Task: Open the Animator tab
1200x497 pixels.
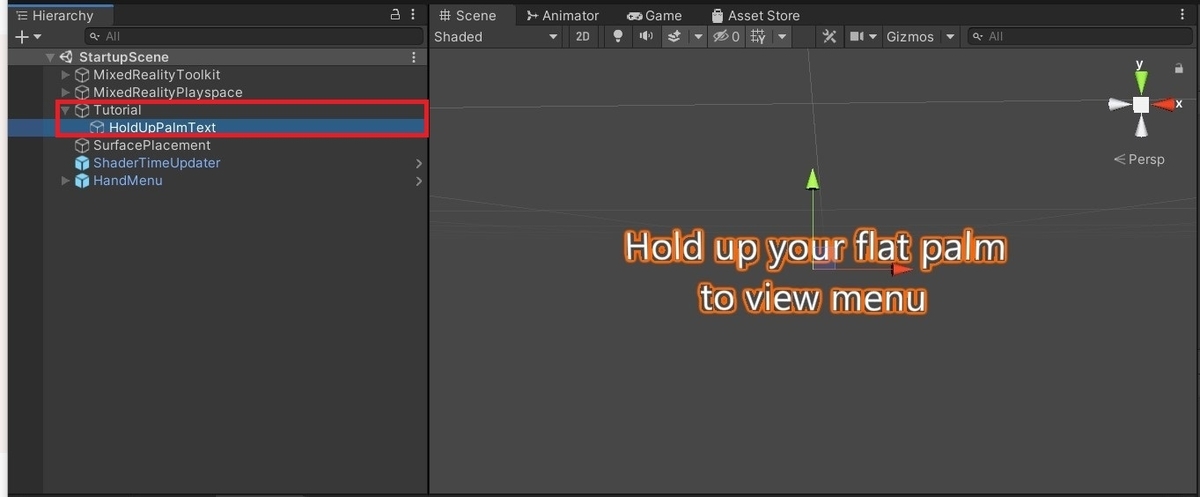Action: coord(563,15)
